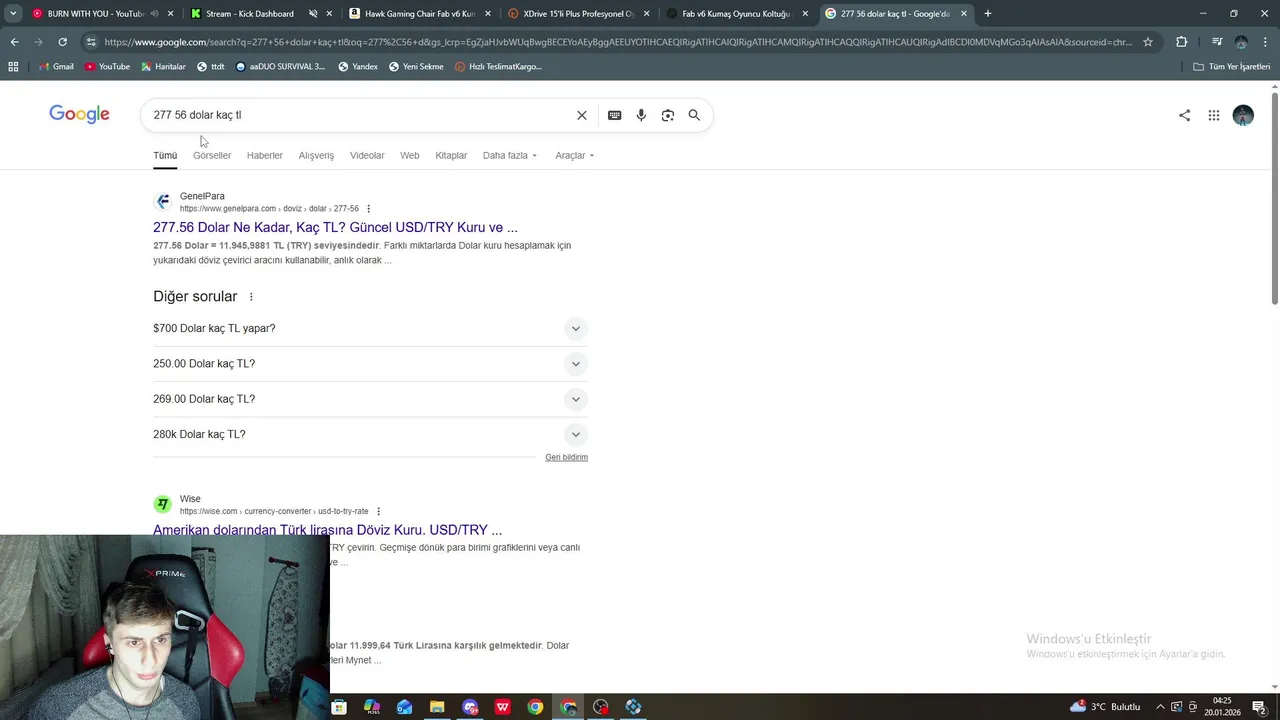
Task: Open the "277.56 Dolar Ne Kadar" result link
Action: click(x=335, y=228)
